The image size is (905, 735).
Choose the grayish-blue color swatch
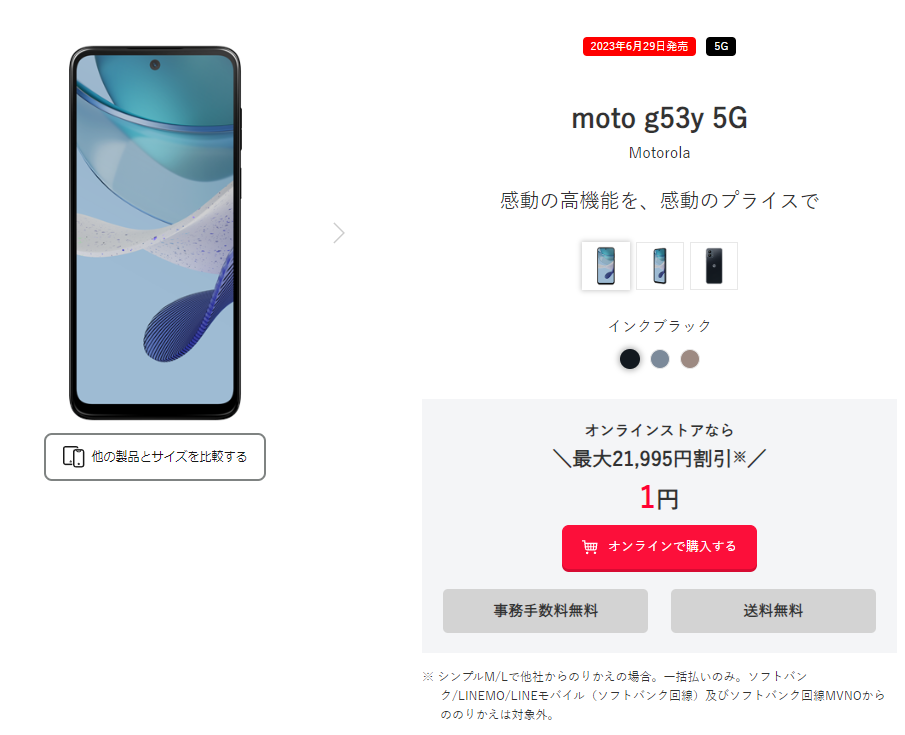[x=660, y=359]
